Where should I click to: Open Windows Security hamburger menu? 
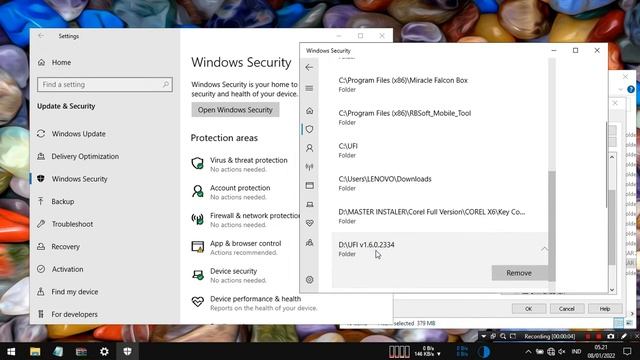click(x=309, y=88)
